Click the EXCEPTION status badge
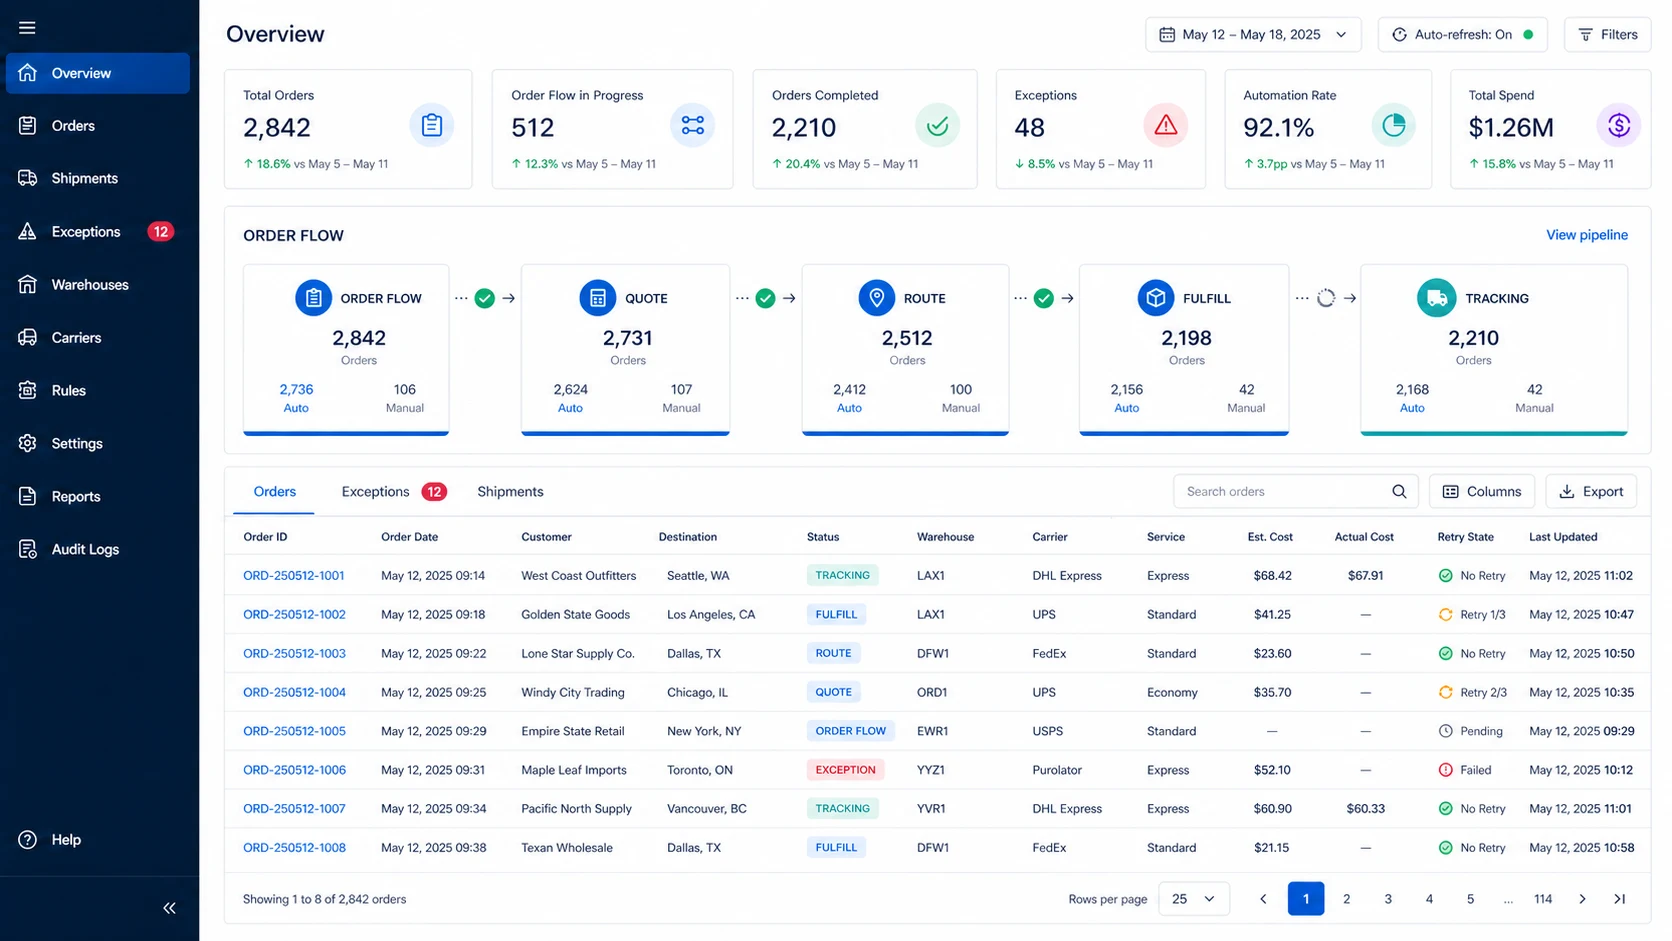The width and height of the screenshot is (1672, 941). point(845,770)
